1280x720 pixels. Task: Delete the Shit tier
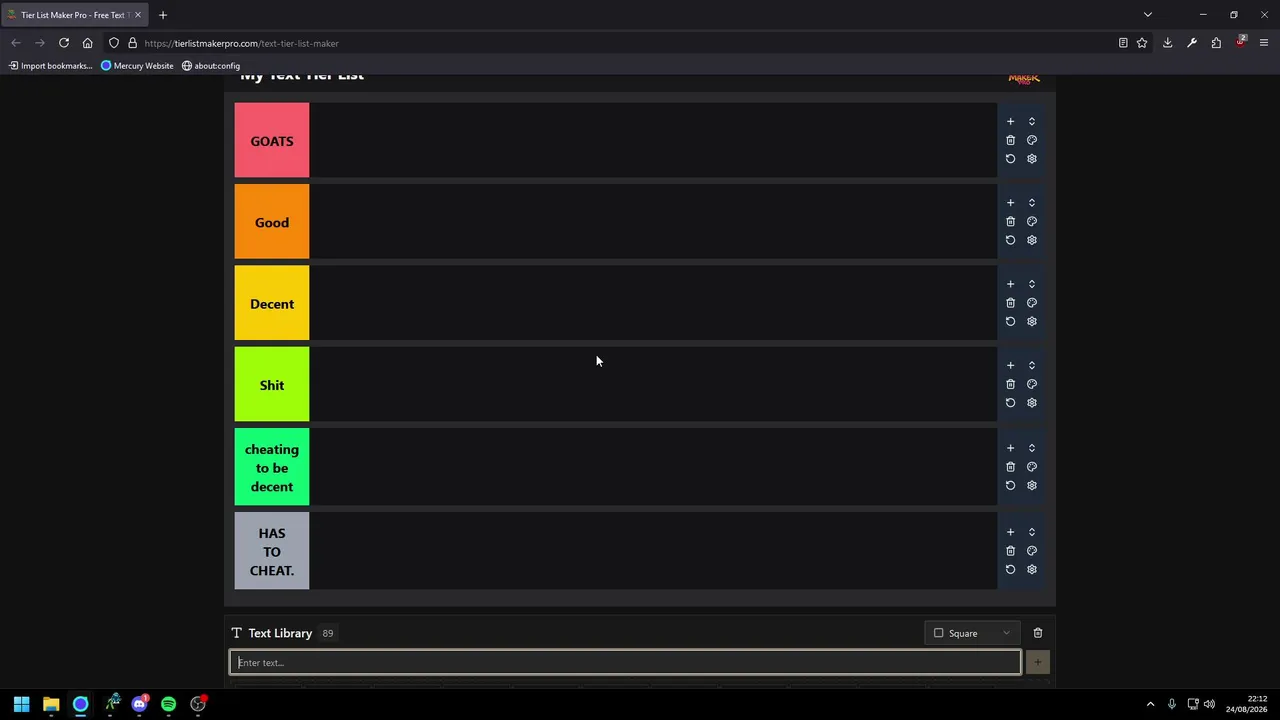click(1010, 384)
